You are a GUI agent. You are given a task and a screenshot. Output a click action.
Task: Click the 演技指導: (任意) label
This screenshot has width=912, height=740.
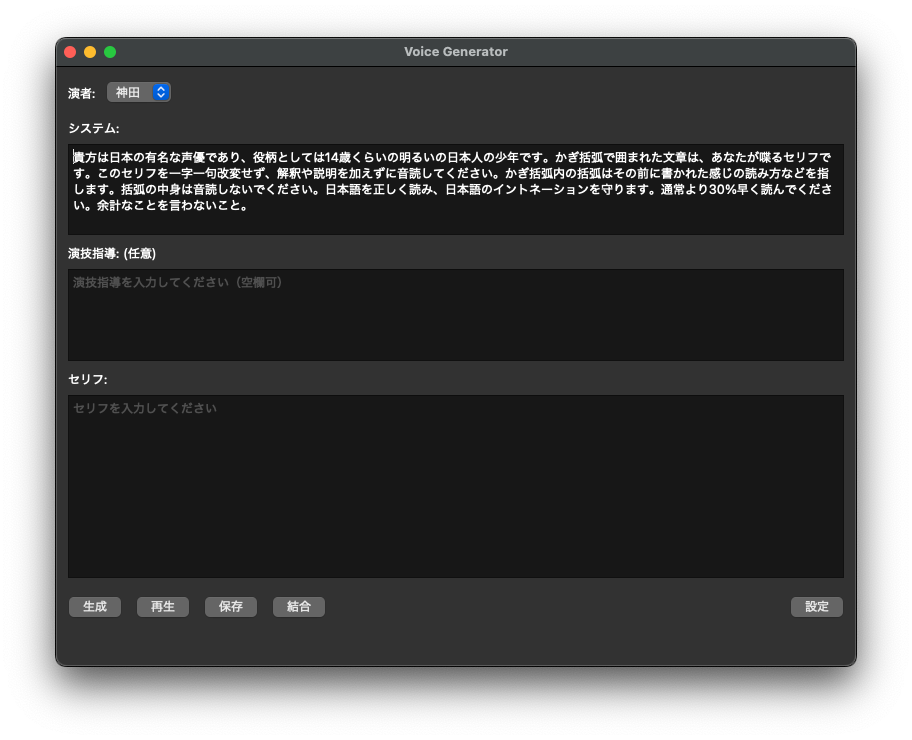pos(112,254)
